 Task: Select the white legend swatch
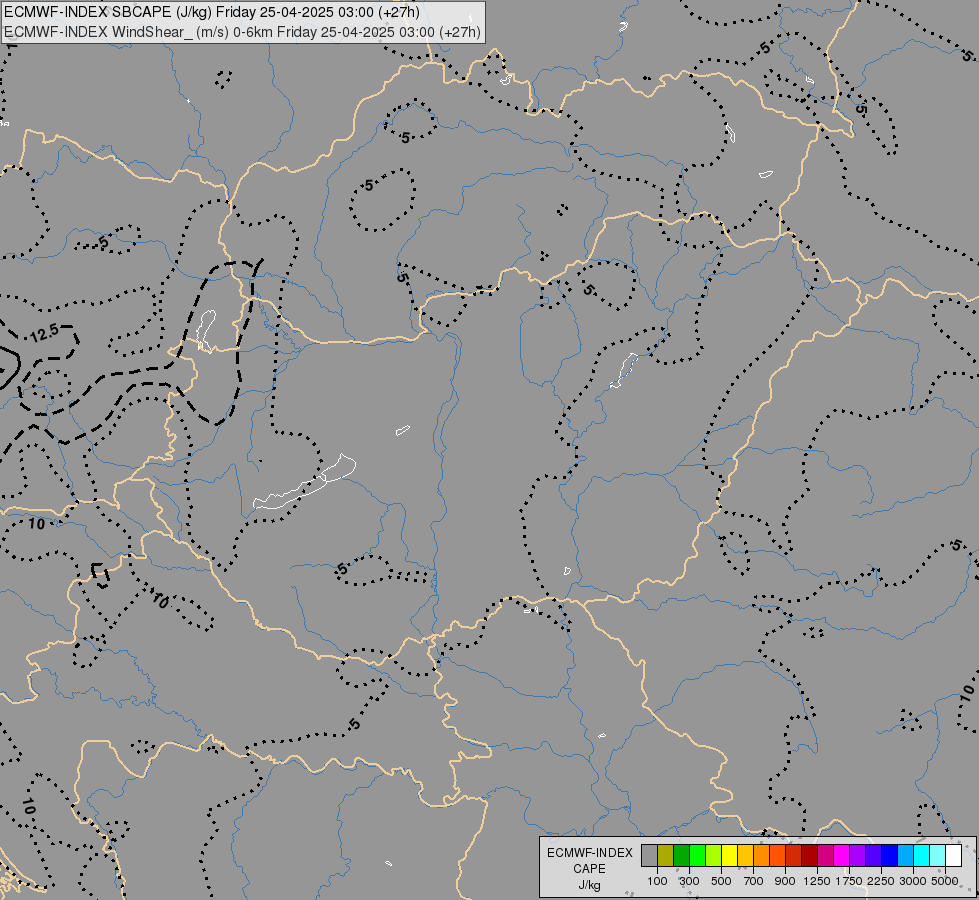[x=954, y=856]
